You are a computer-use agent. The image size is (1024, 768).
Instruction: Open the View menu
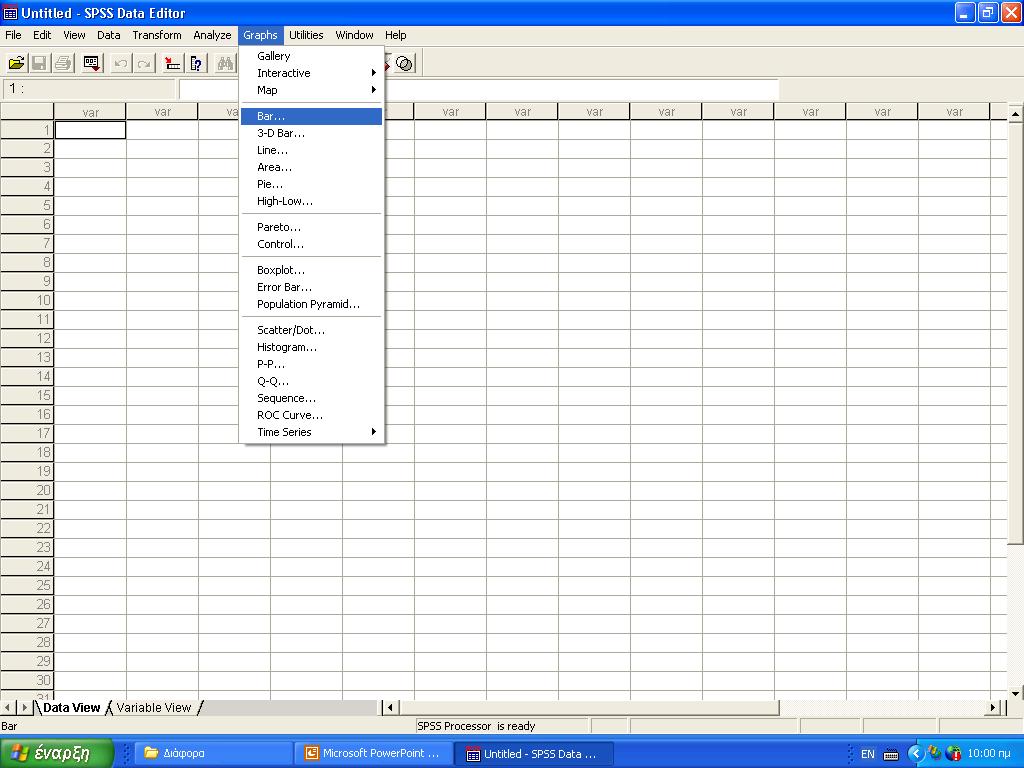[74, 35]
